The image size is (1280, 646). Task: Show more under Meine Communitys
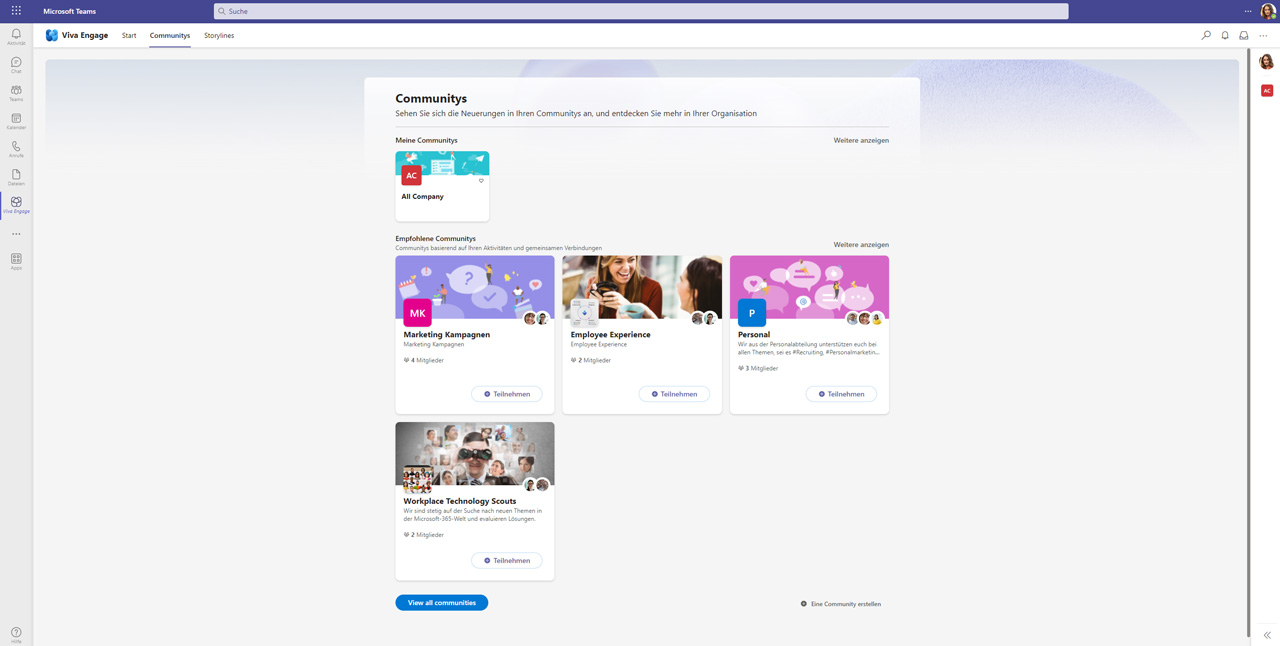(x=861, y=140)
